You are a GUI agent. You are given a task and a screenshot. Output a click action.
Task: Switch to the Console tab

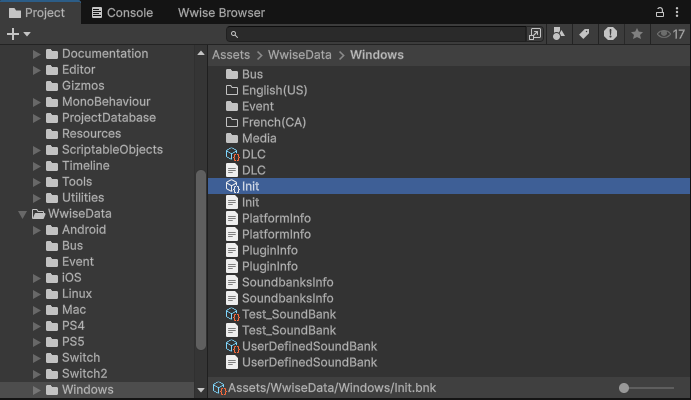tap(121, 13)
